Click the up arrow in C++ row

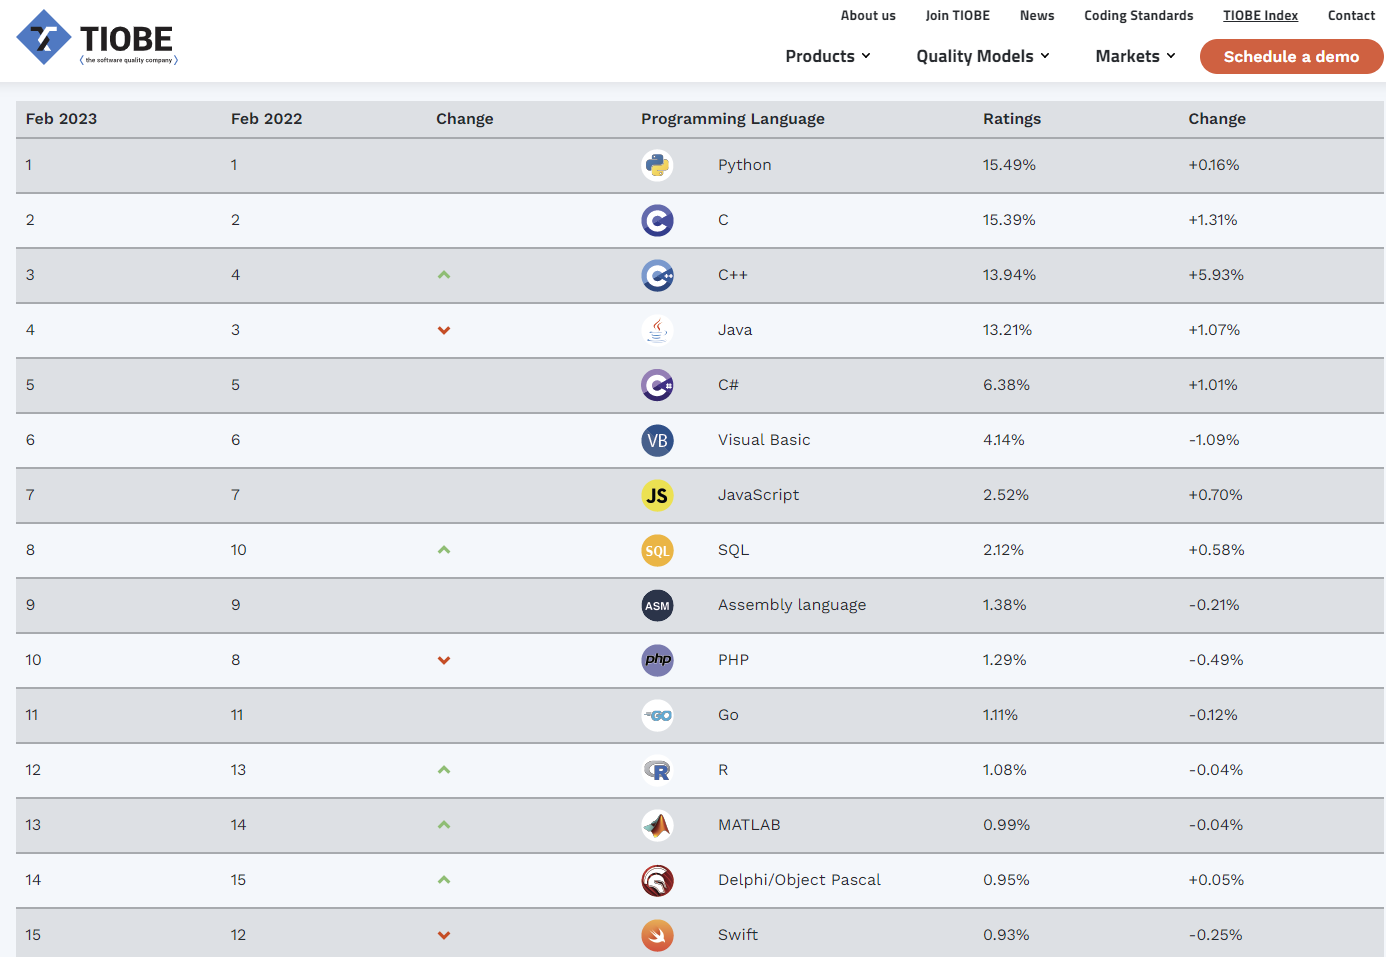(444, 275)
